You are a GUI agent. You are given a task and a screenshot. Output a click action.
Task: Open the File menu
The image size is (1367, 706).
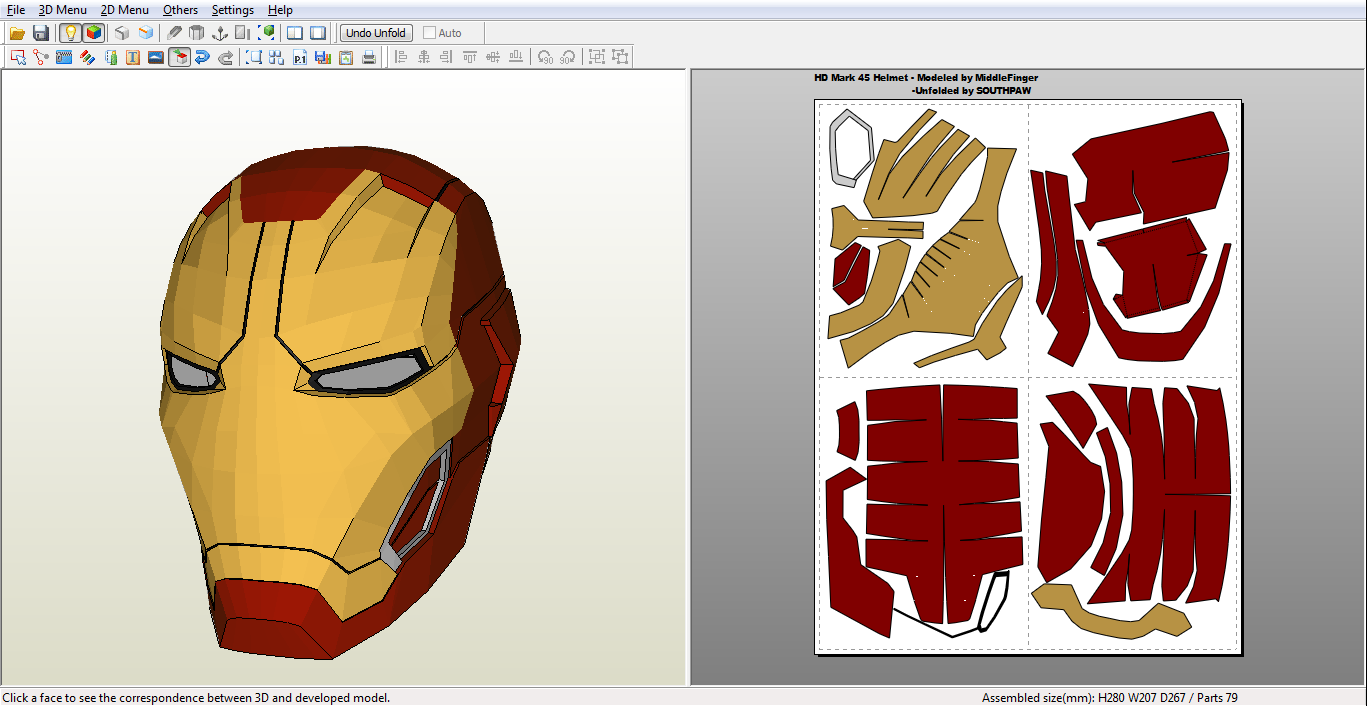[16, 10]
